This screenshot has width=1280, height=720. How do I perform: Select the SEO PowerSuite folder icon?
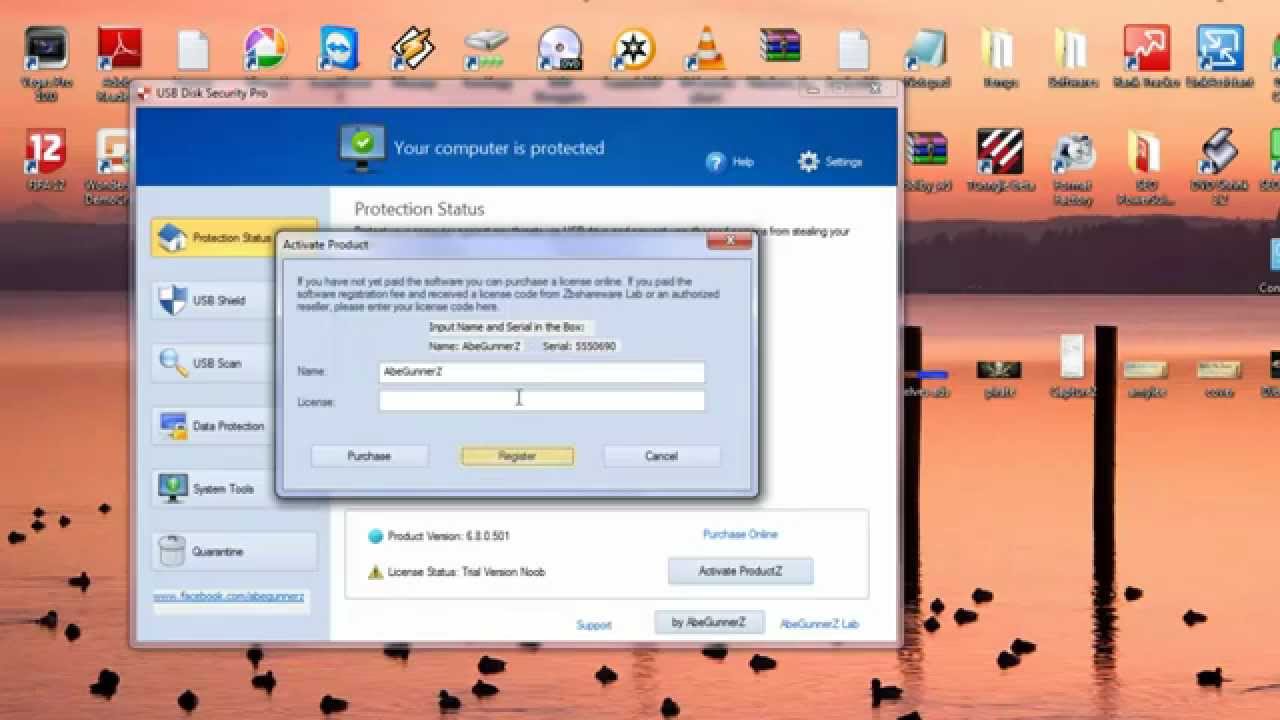click(x=1147, y=152)
